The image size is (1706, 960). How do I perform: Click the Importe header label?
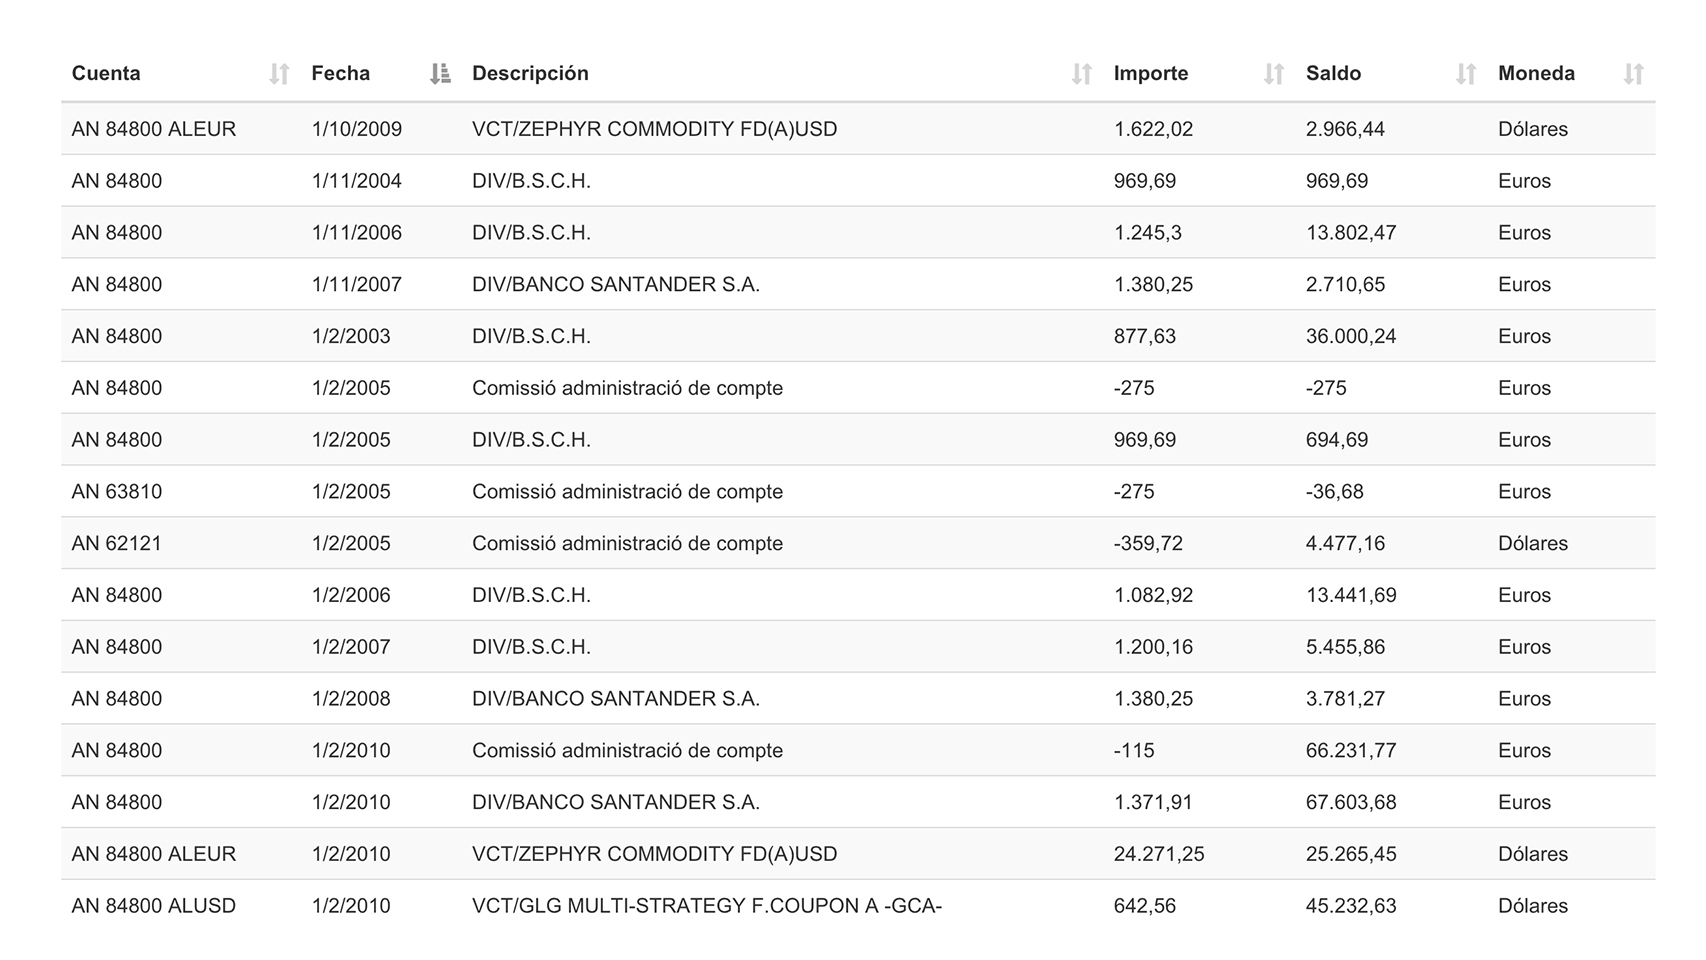[1150, 74]
